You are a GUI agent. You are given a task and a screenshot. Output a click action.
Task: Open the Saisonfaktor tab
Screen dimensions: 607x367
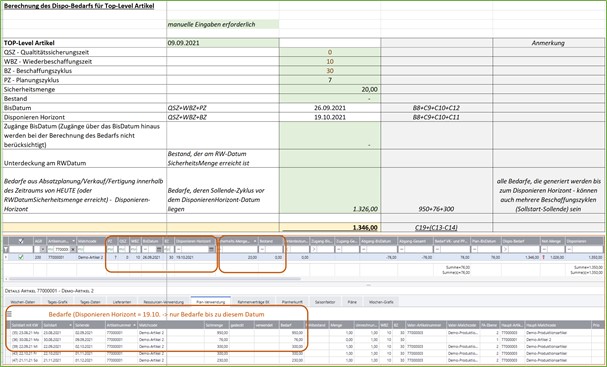pyautogui.click(x=325, y=302)
